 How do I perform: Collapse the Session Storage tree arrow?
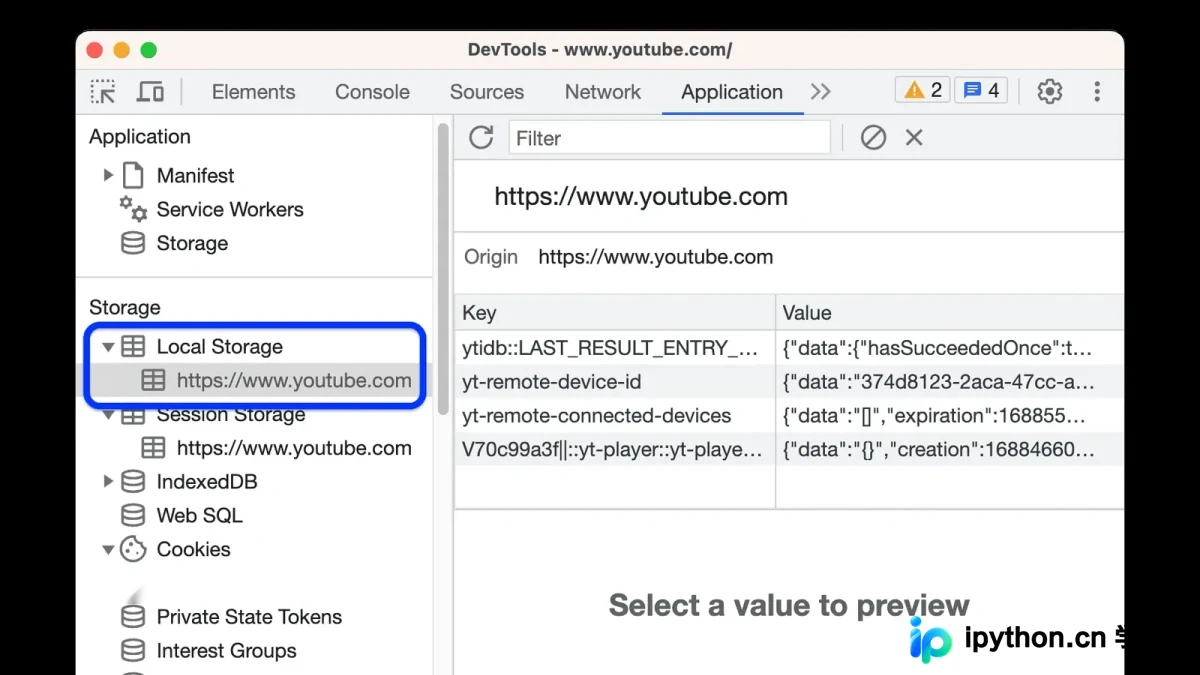coord(108,414)
